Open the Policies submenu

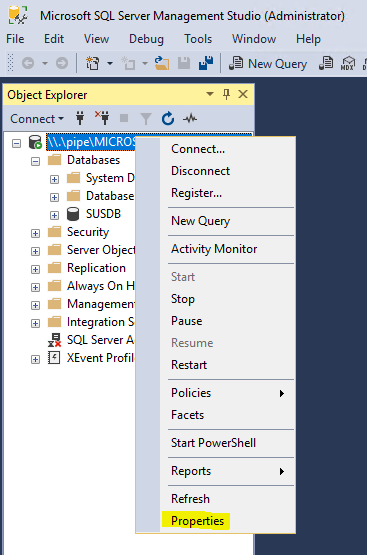point(228,393)
